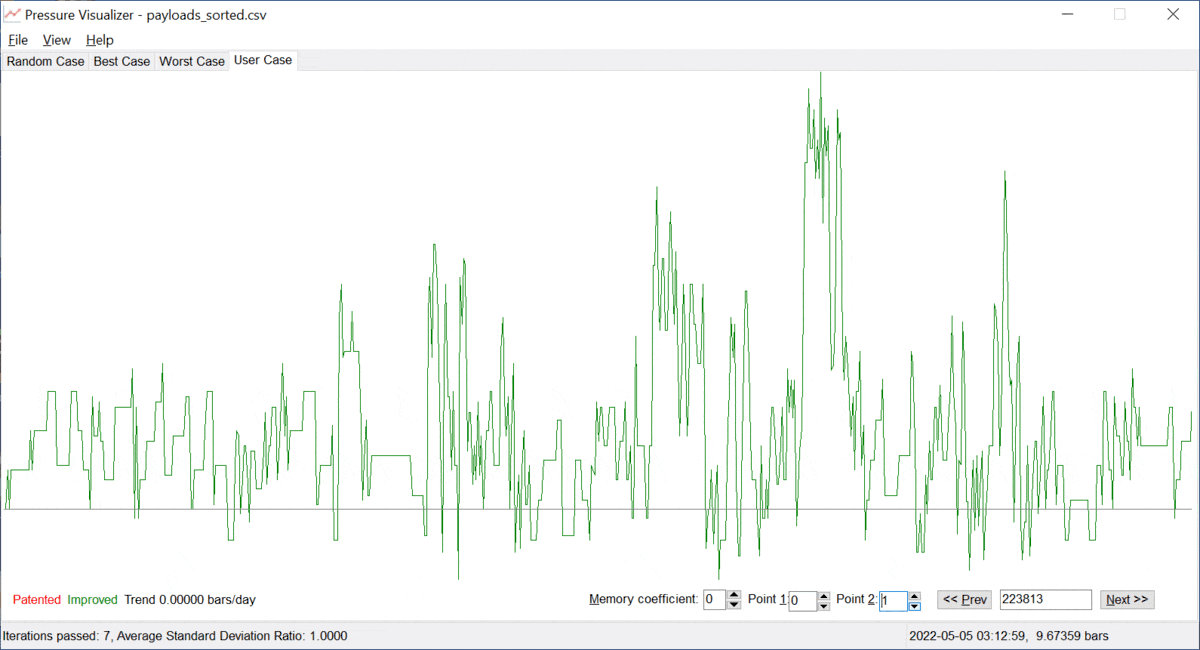The width and height of the screenshot is (1200, 650).
Task: Focus the Point 2 value field
Action: click(893, 600)
